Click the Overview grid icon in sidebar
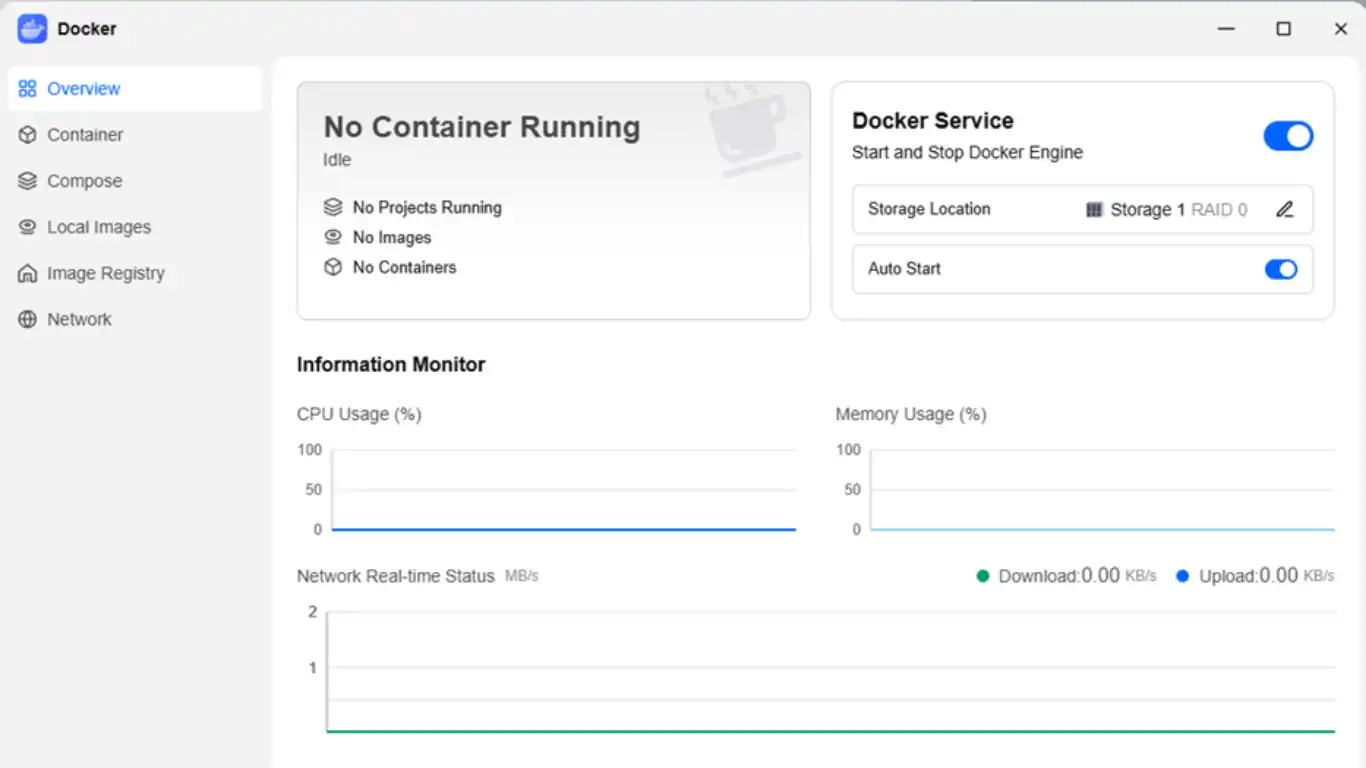The height and width of the screenshot is (768, 1366). (27, 89)
